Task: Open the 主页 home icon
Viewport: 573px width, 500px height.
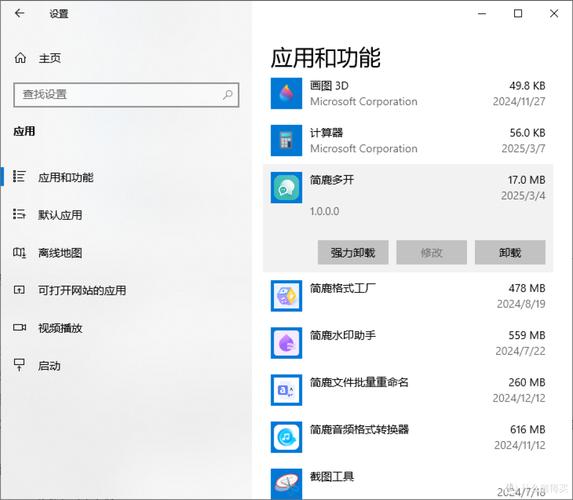Action: [x=20, y=58]
